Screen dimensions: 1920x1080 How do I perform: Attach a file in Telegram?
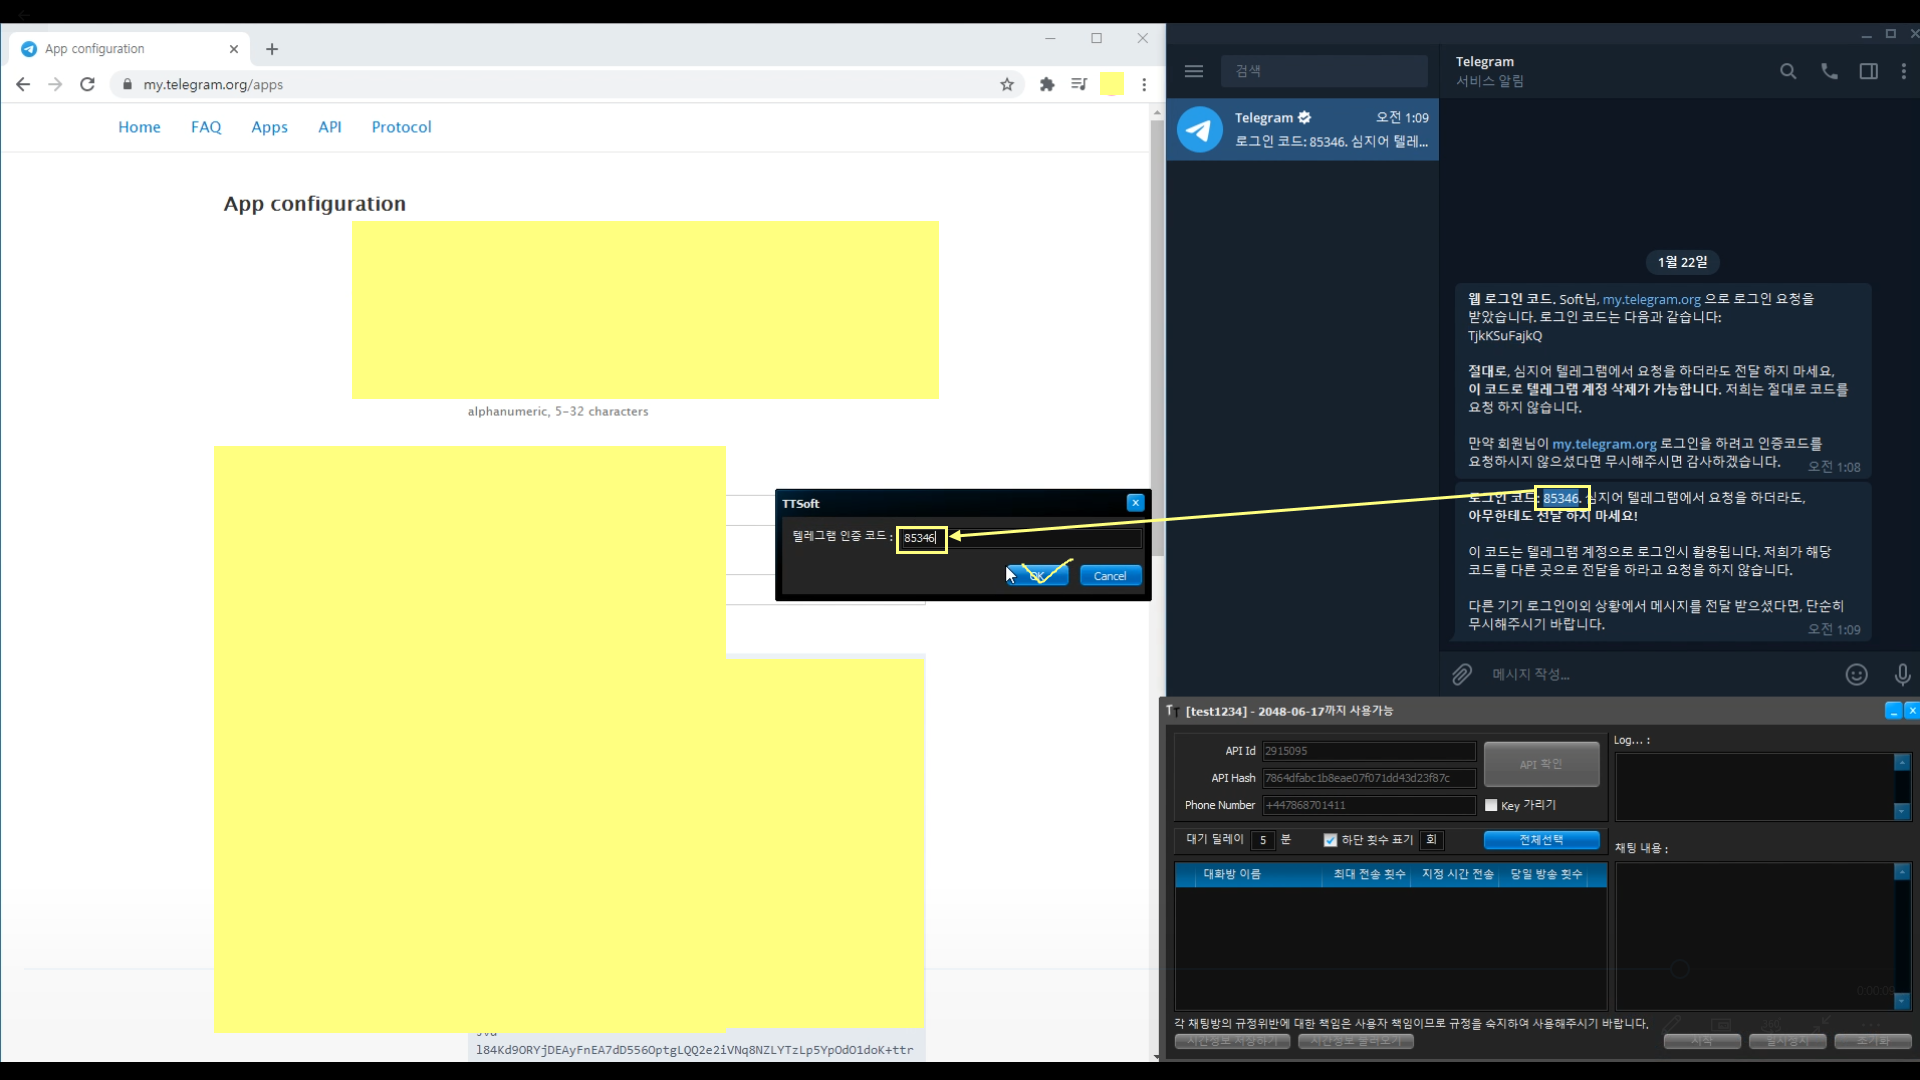tap(1462, 675)
